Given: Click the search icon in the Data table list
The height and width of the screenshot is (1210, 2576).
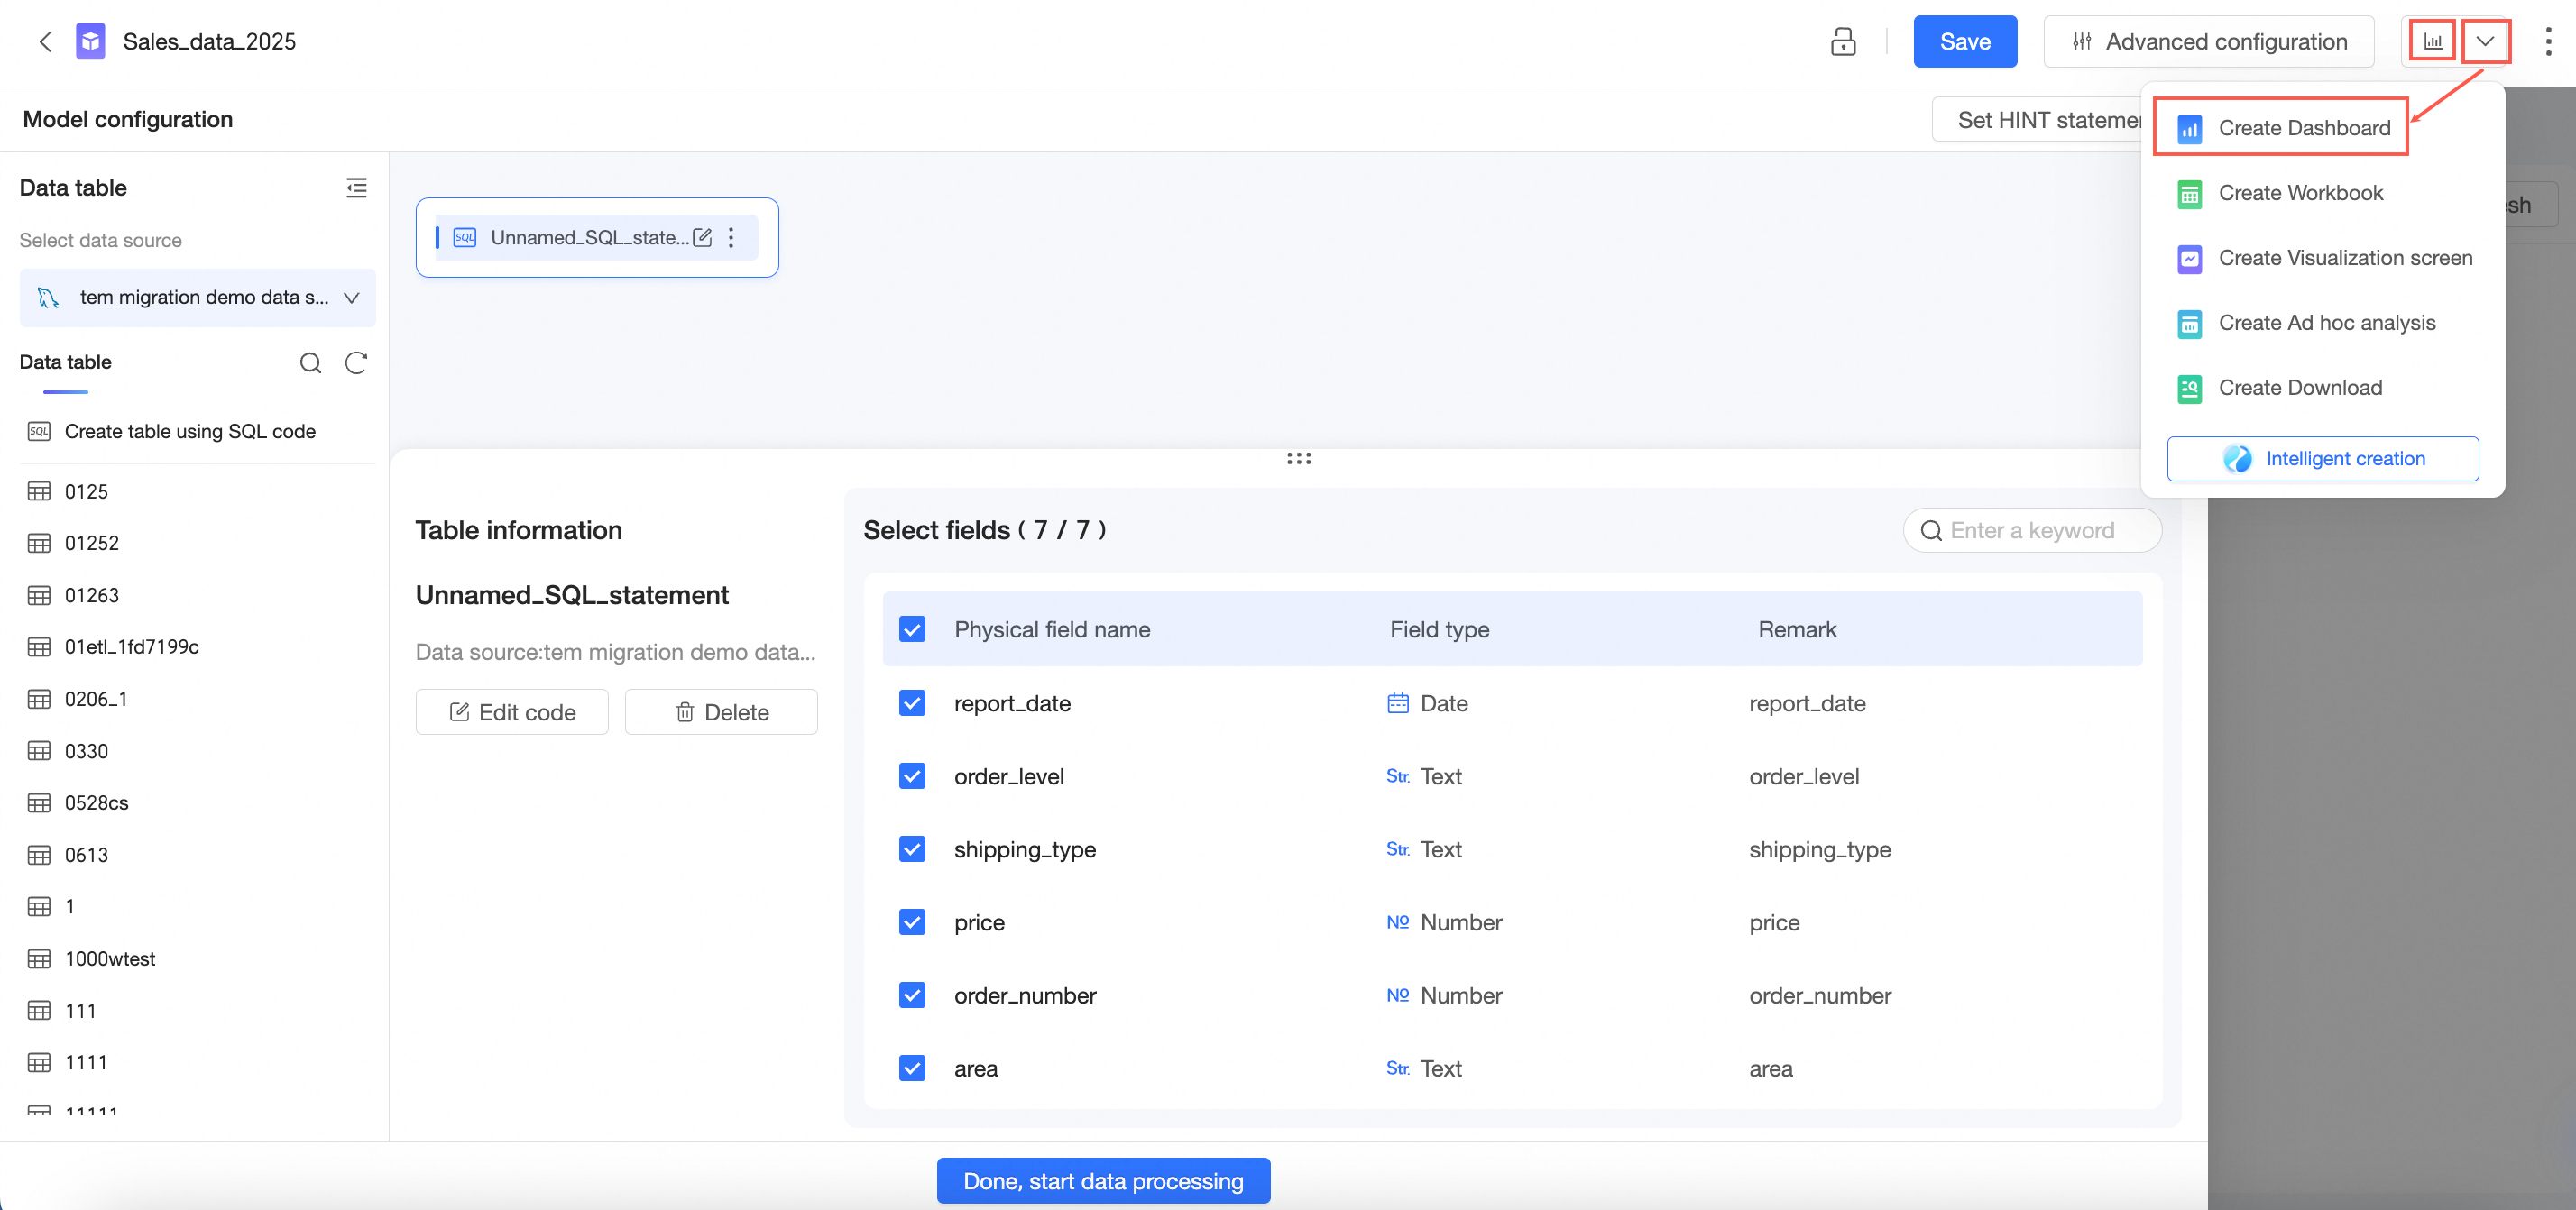Looking at the screenshot, I should pos(311,362).
